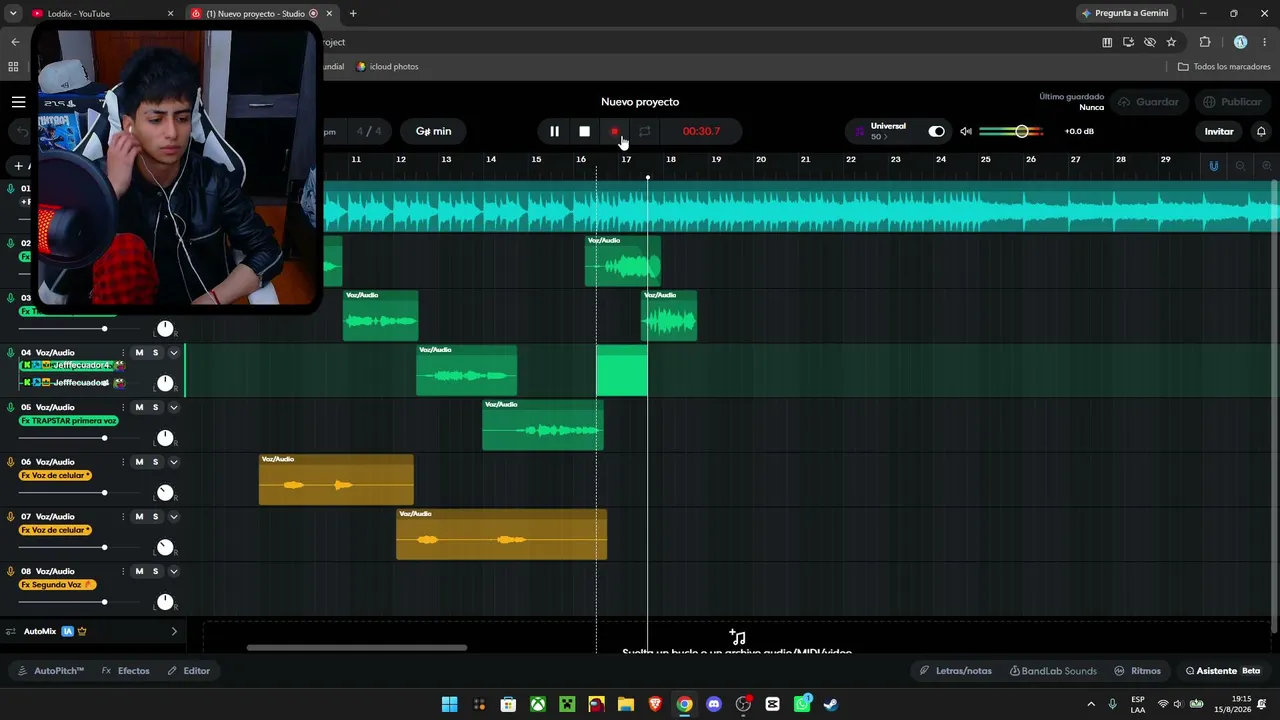Click the Guardar save button
1280x720 pixels.
point(1148,102)
